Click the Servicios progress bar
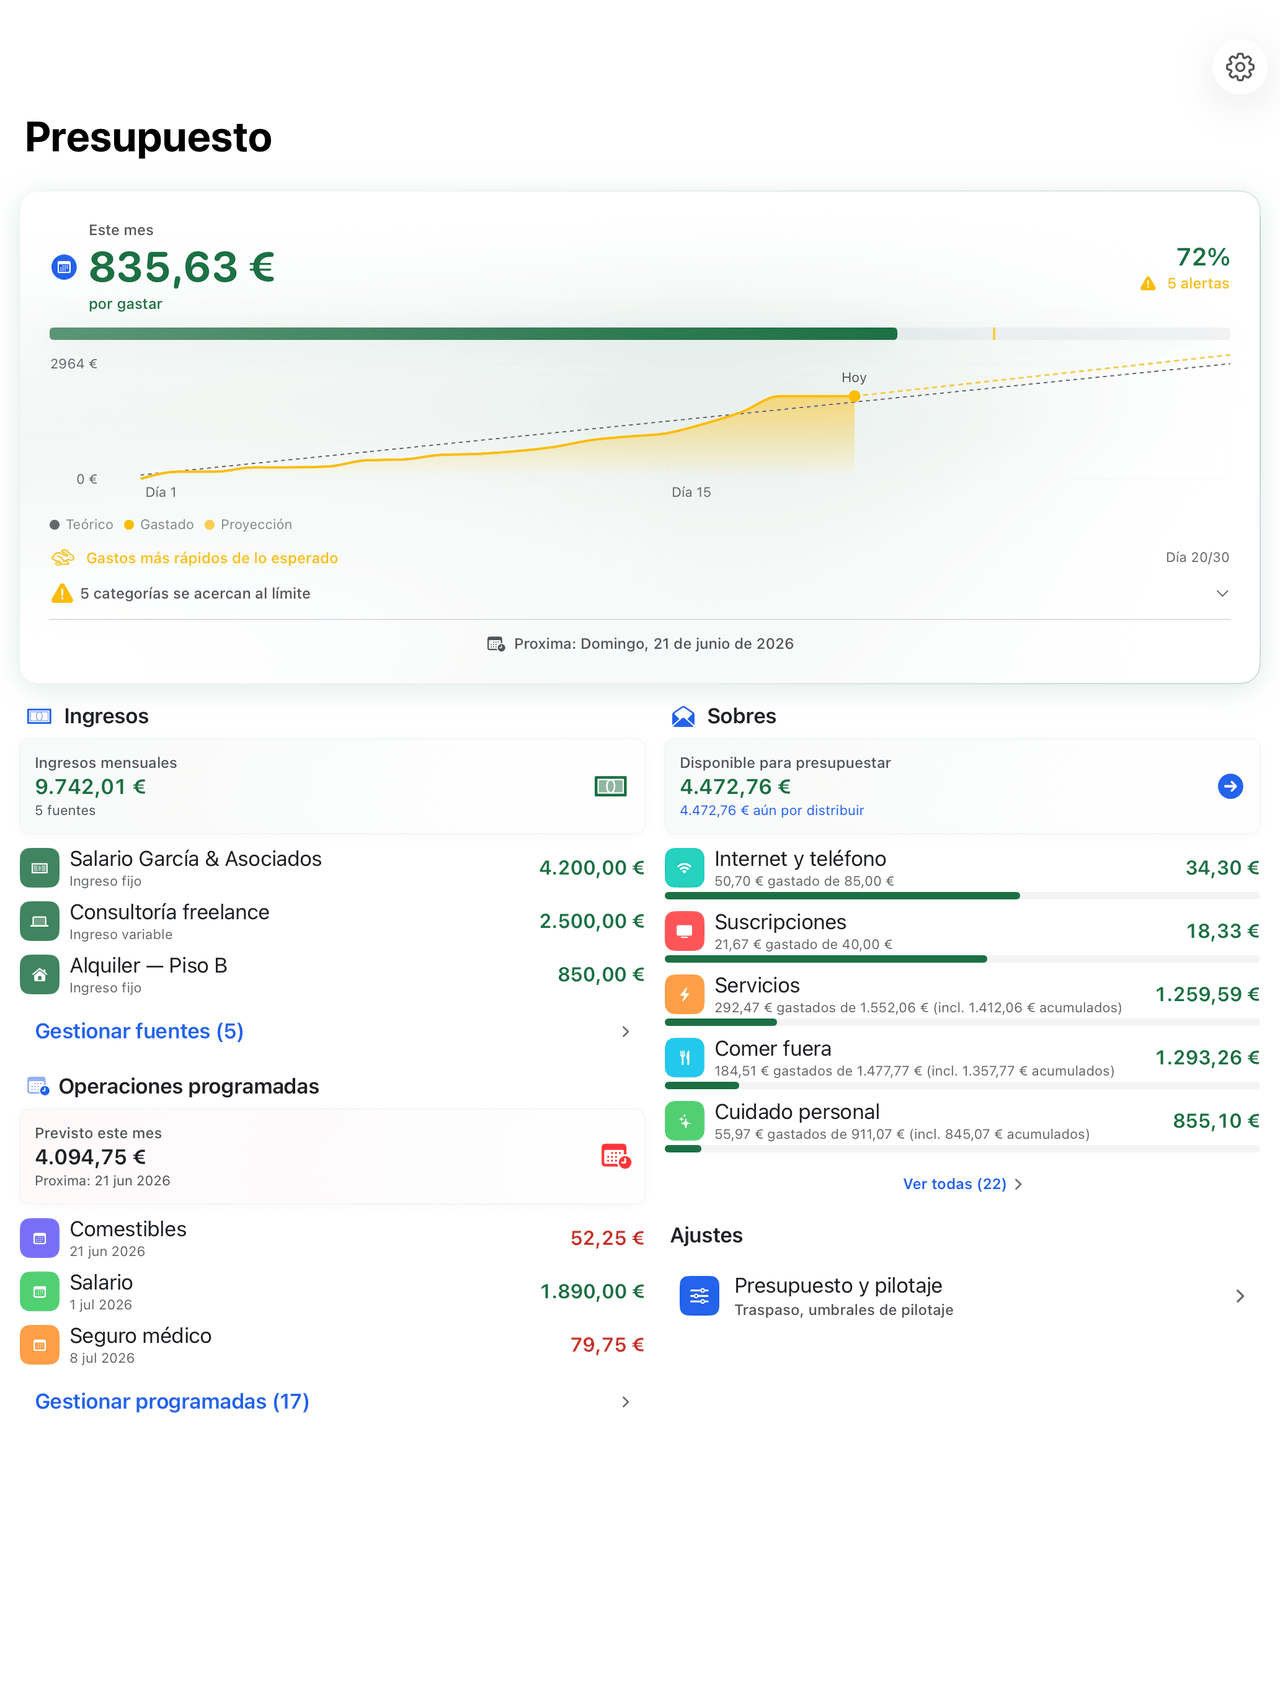 (x=962, y=1022)
